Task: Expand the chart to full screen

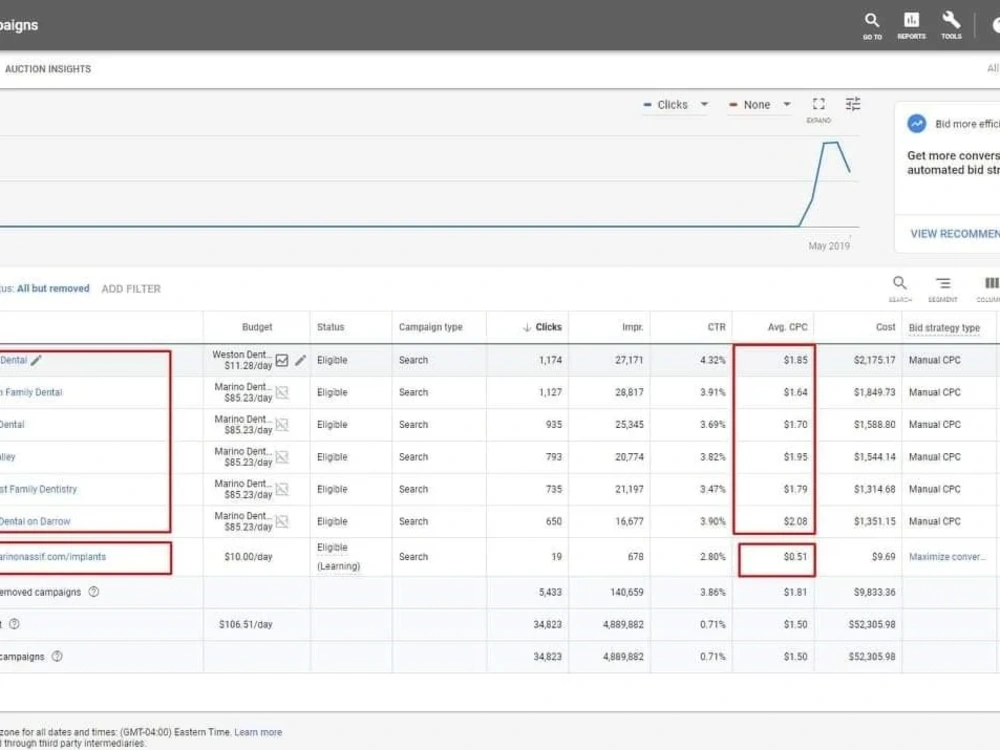Action: (819, 104)
